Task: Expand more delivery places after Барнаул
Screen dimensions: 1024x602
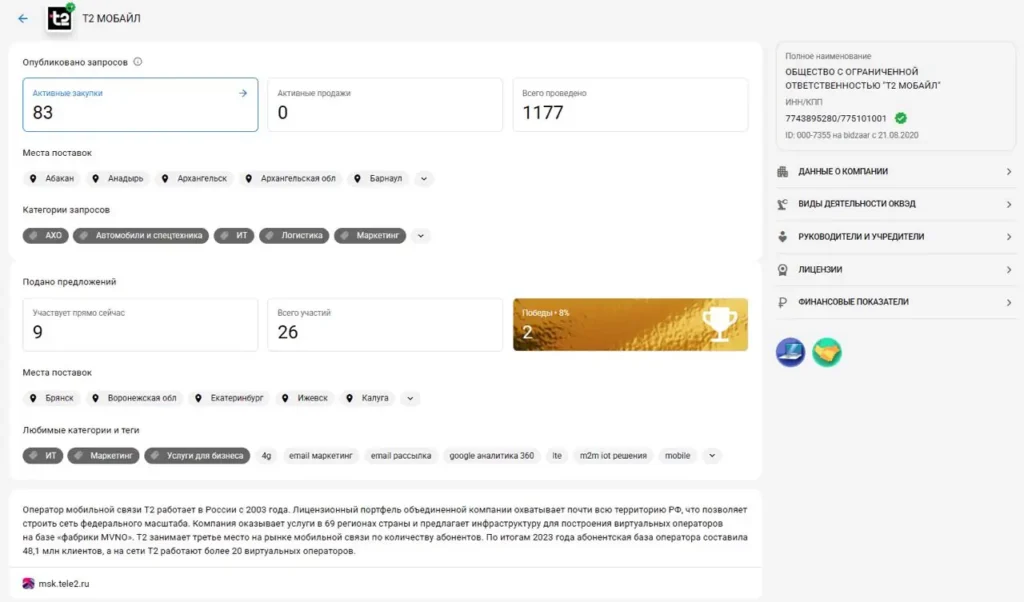Action: point(423,179)
